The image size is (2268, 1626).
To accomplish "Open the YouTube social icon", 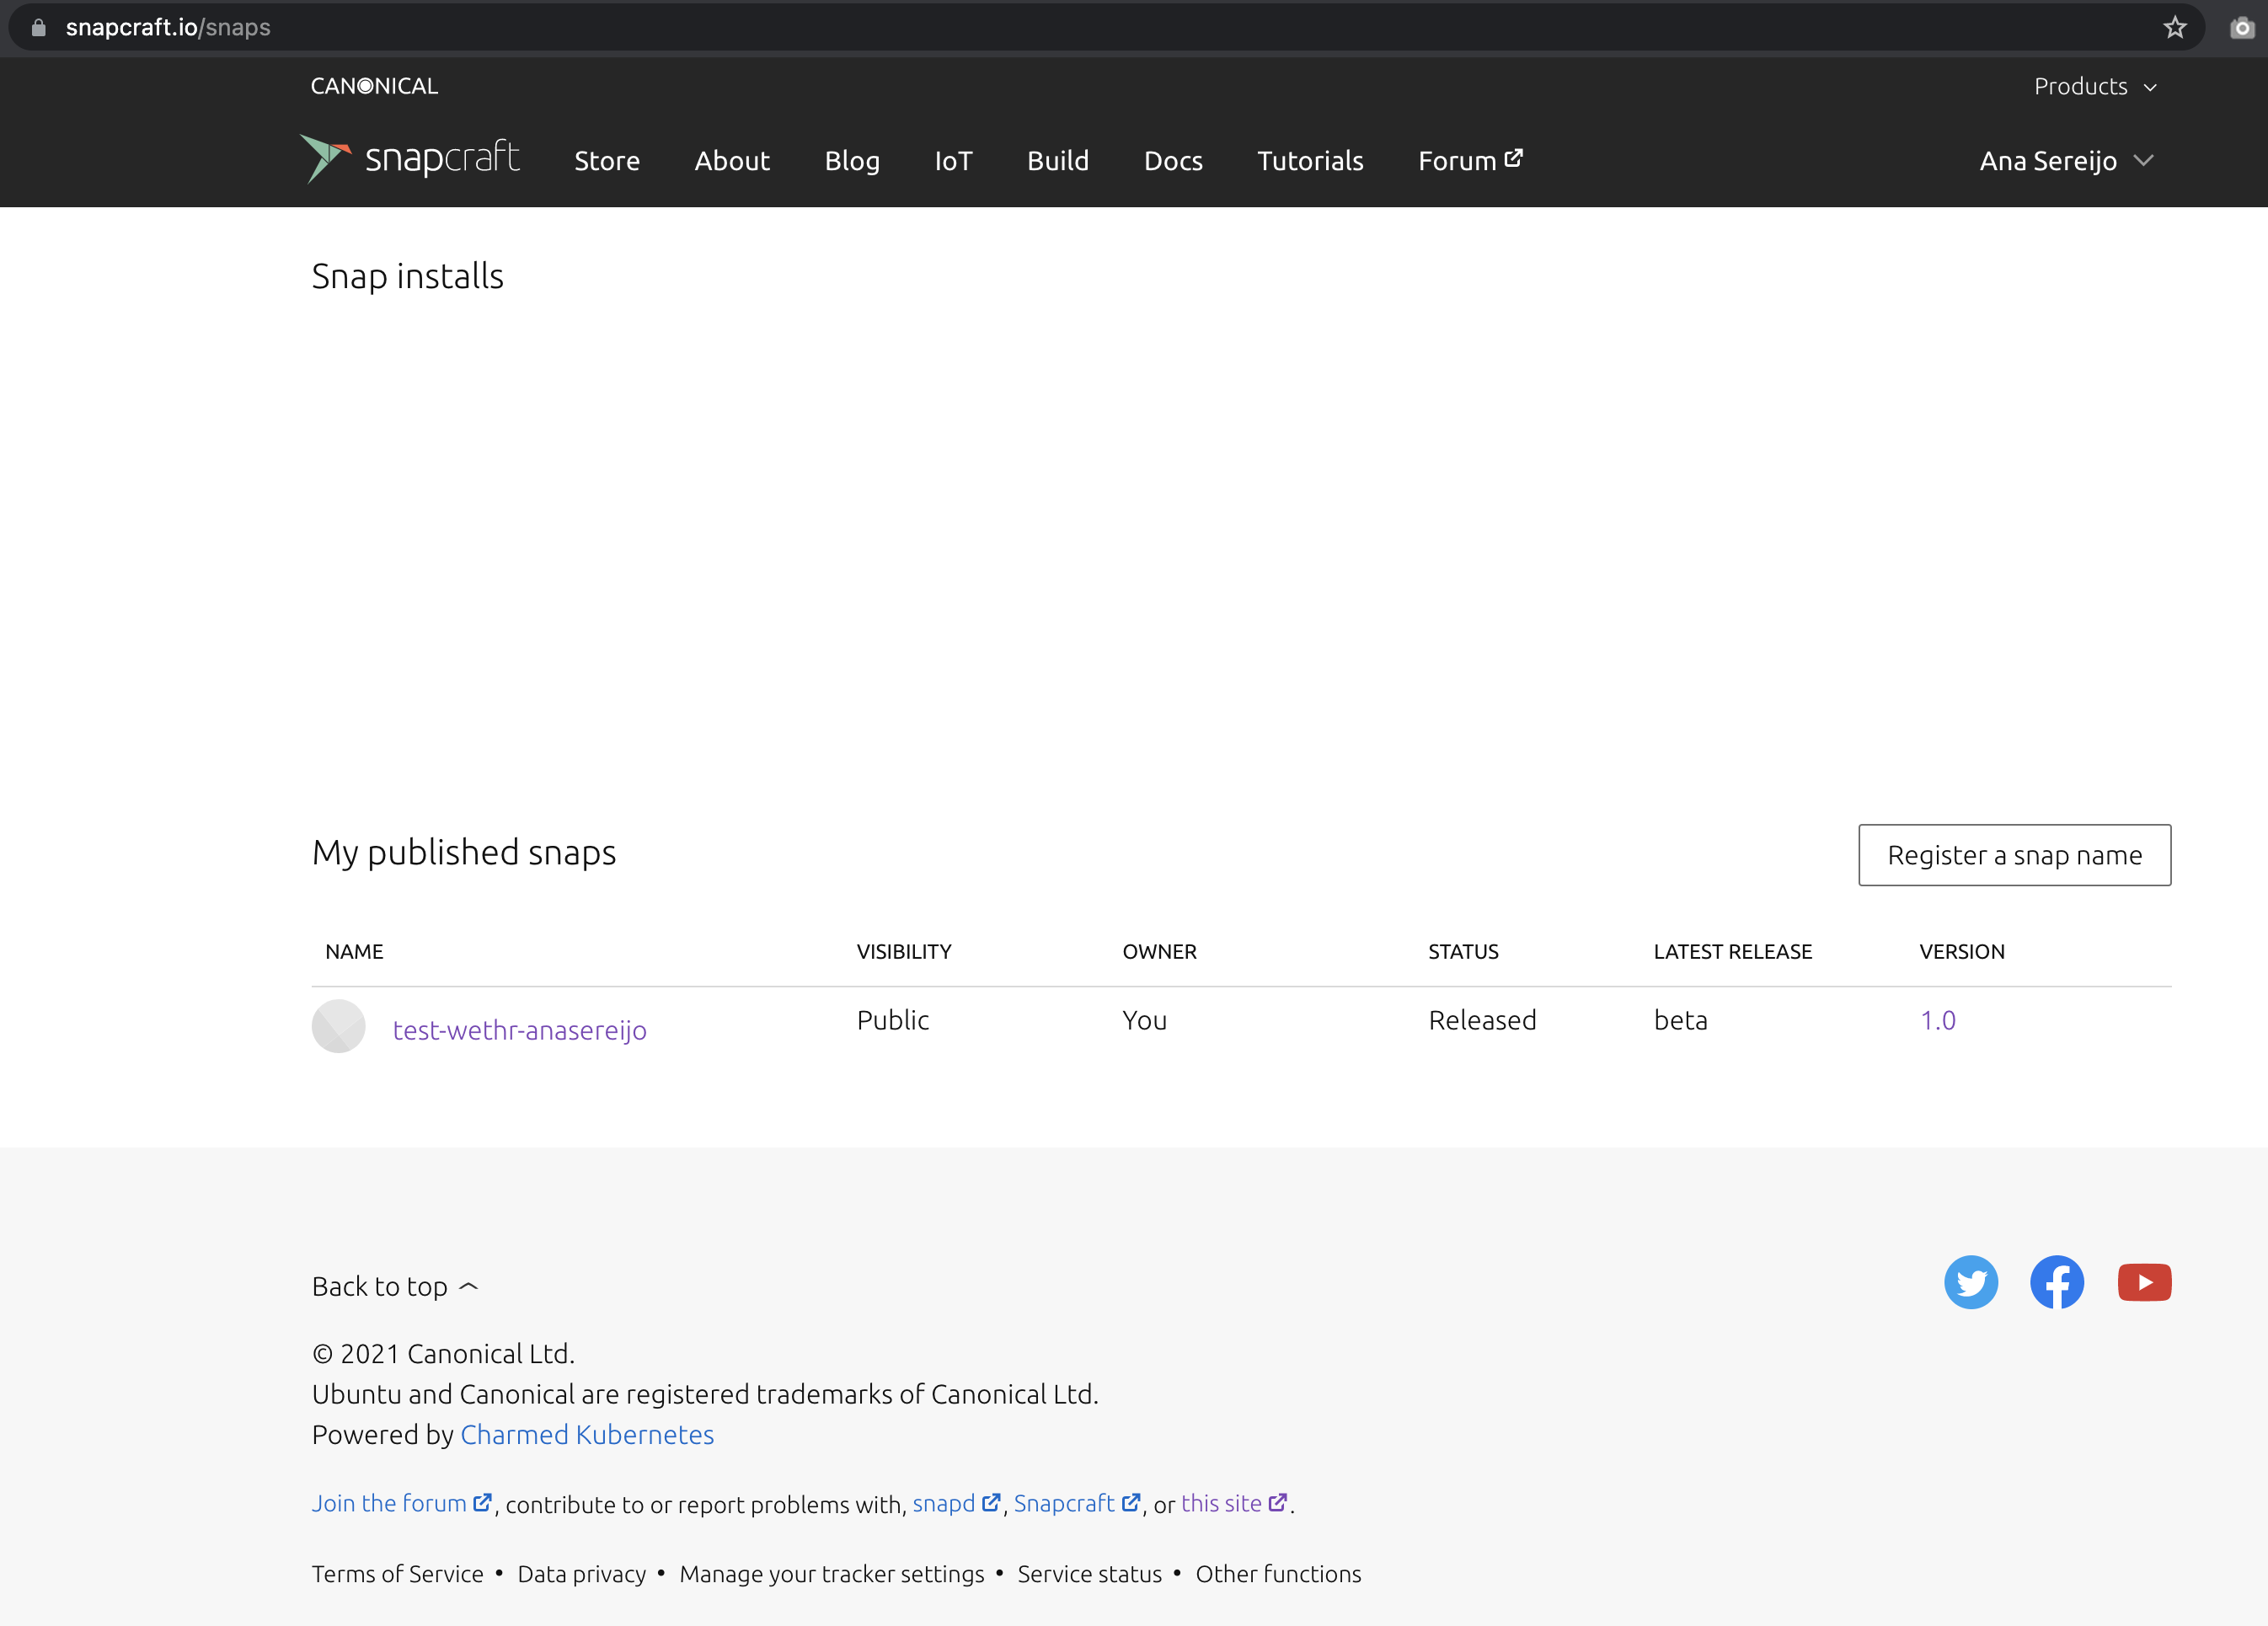I will pos(2144,1282).
